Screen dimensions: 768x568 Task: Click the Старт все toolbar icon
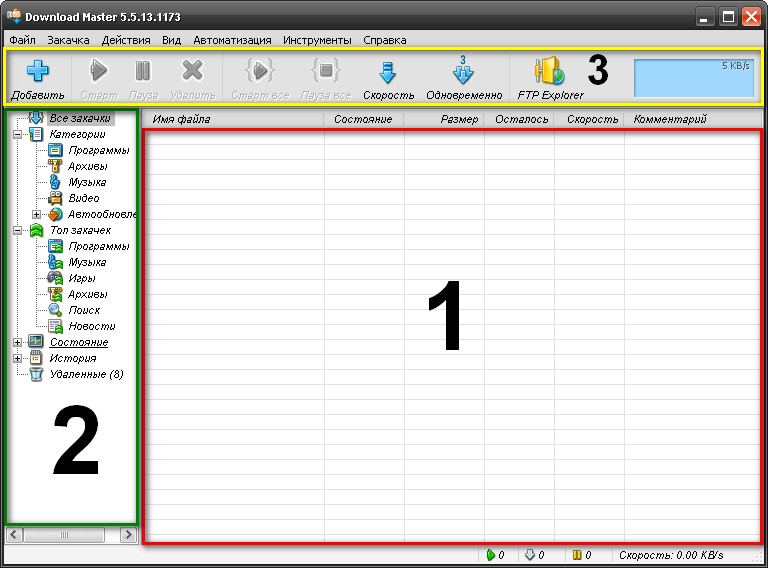[x=260, y=71]
